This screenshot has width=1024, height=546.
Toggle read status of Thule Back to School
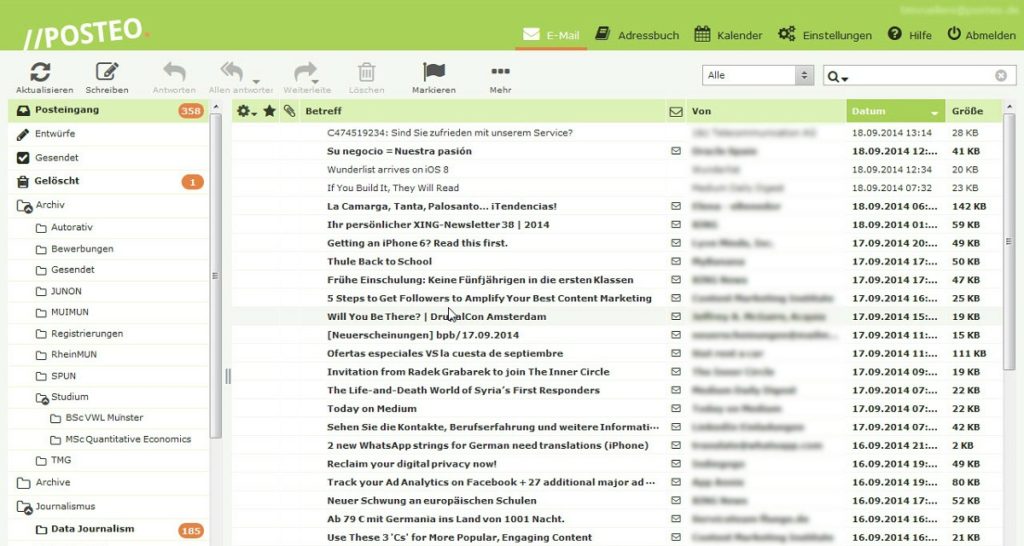676,261
